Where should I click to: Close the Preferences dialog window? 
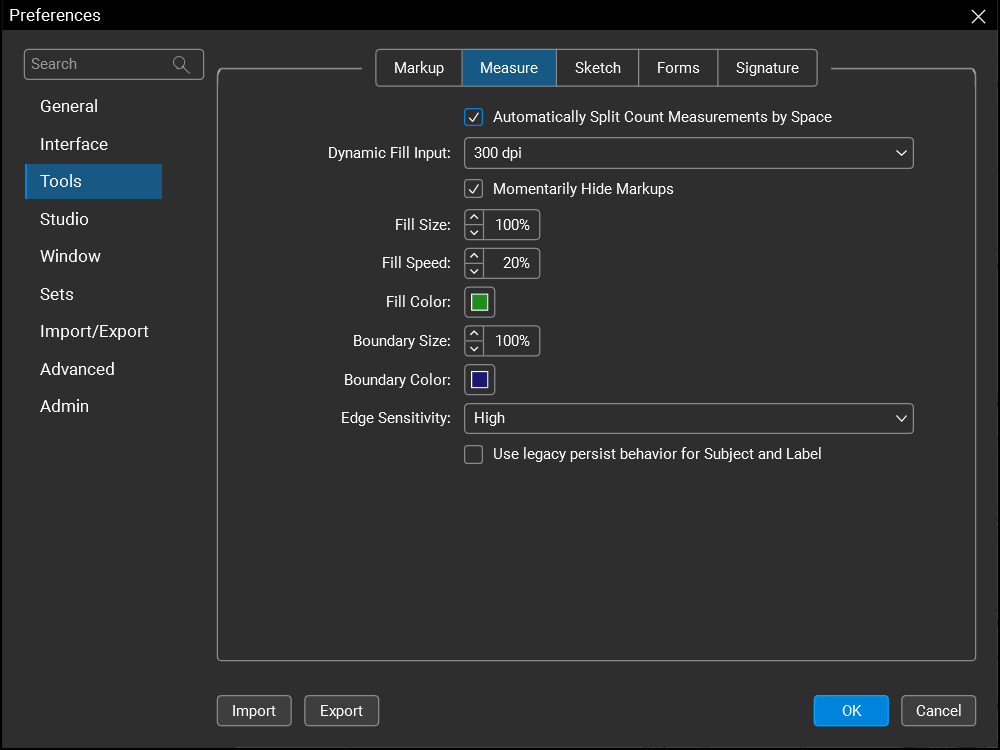[978, 15]
